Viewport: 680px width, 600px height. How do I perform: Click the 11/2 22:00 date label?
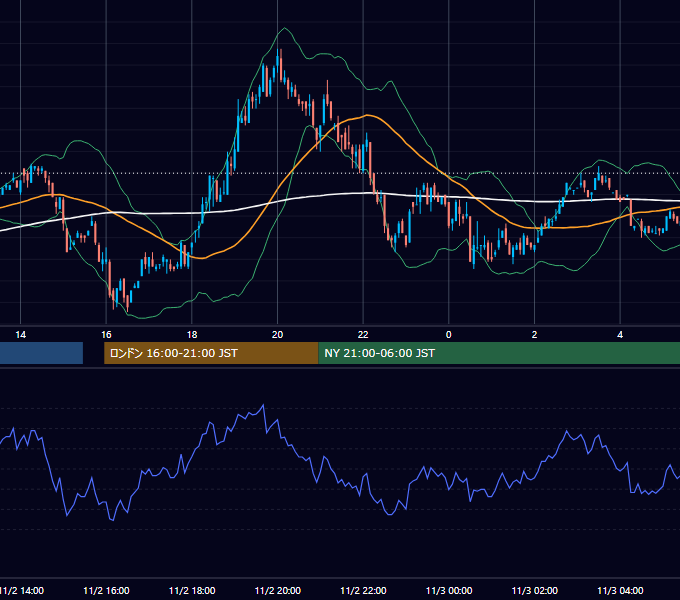pyautogui.click(x=363, y=591)
